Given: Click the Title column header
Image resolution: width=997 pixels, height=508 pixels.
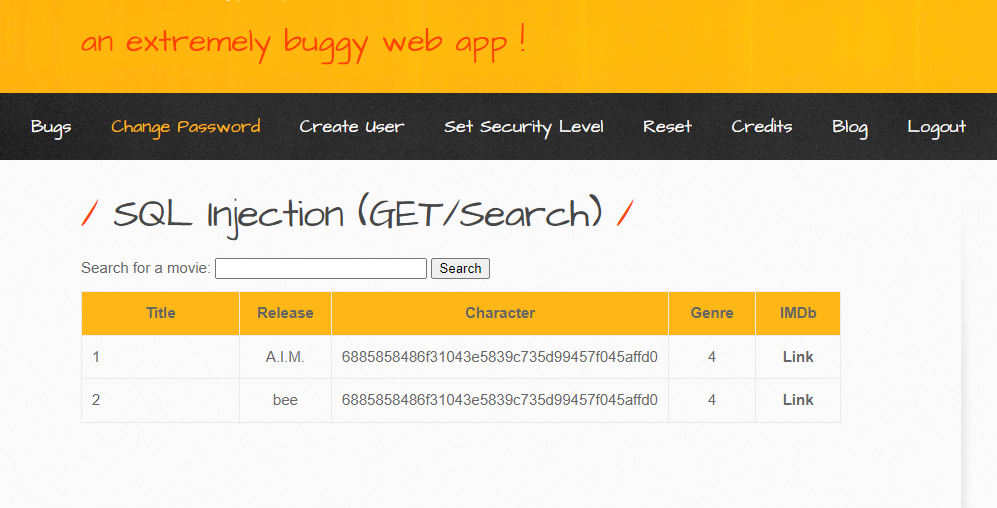Looking at the screenshot, I should click(161, 313).
